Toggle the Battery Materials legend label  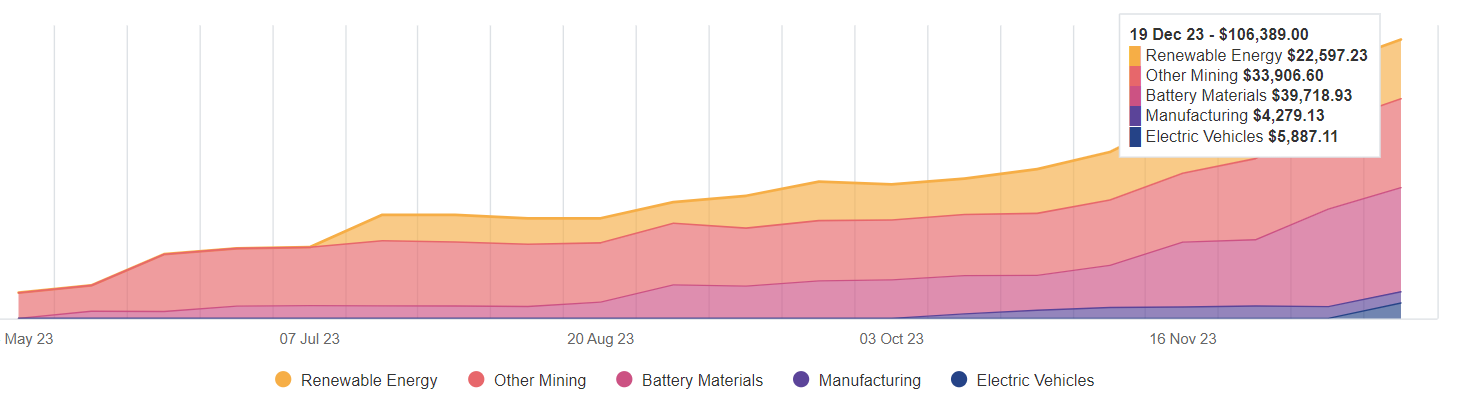pos(702,380)
